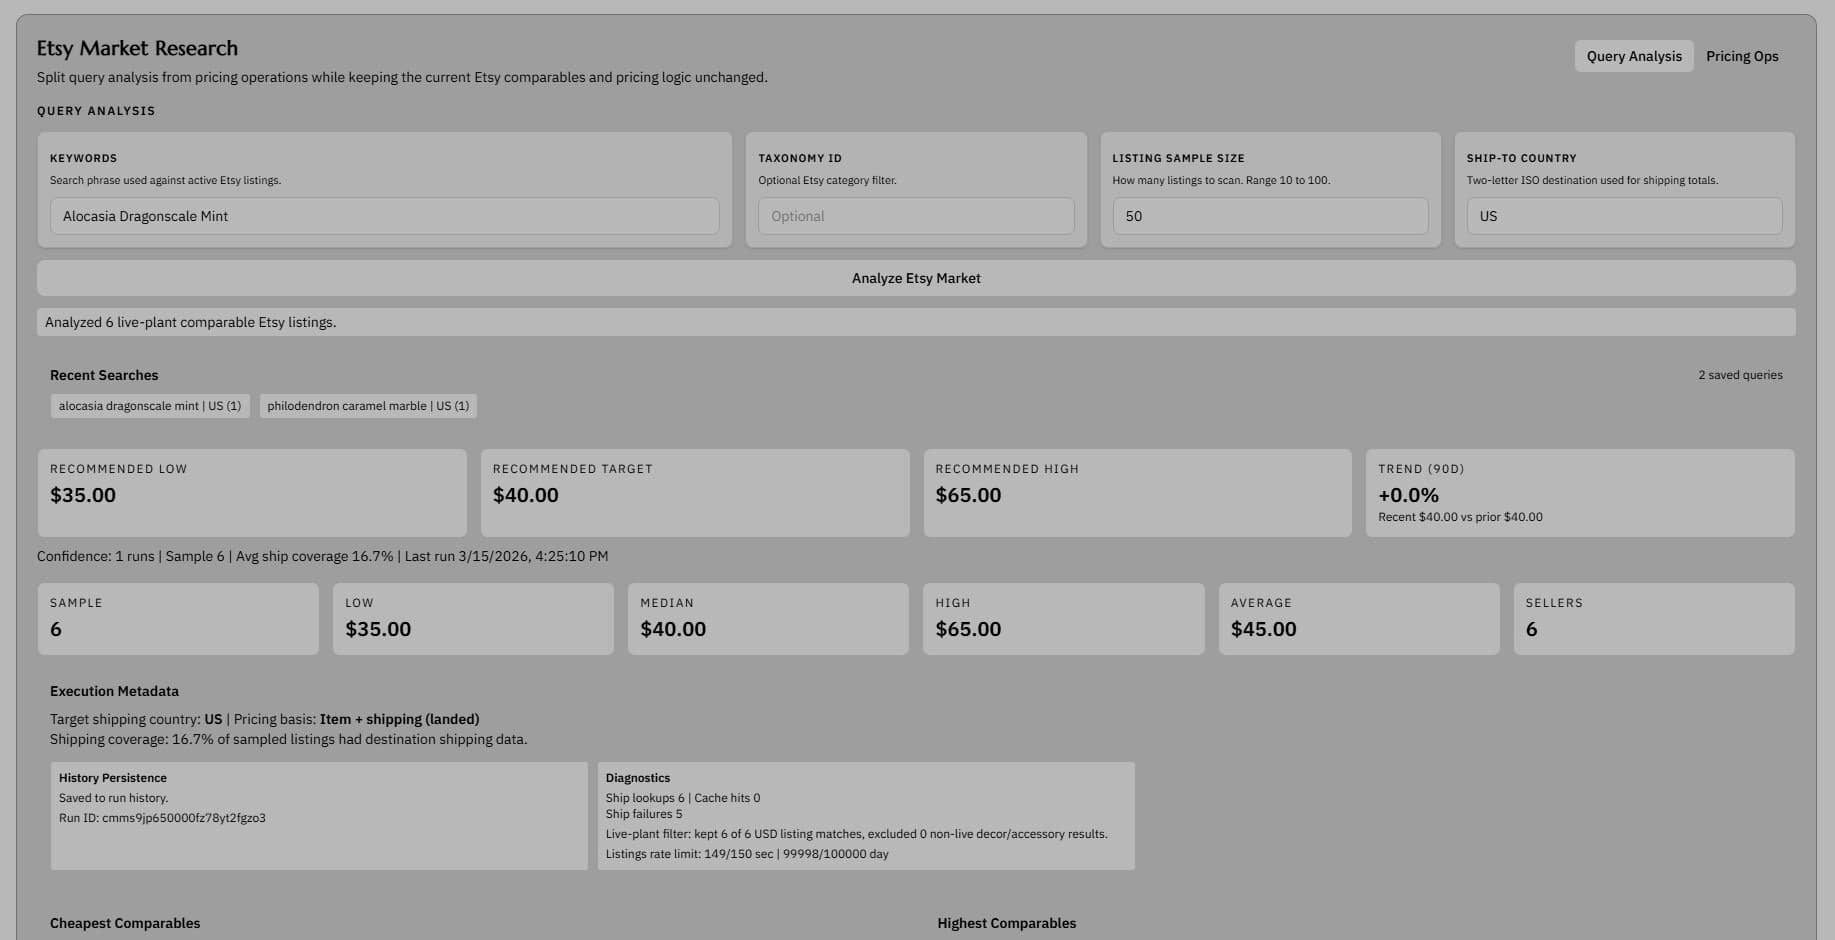
Task: Click the Analyze Etsy Market button
Action: coord(915,278)
